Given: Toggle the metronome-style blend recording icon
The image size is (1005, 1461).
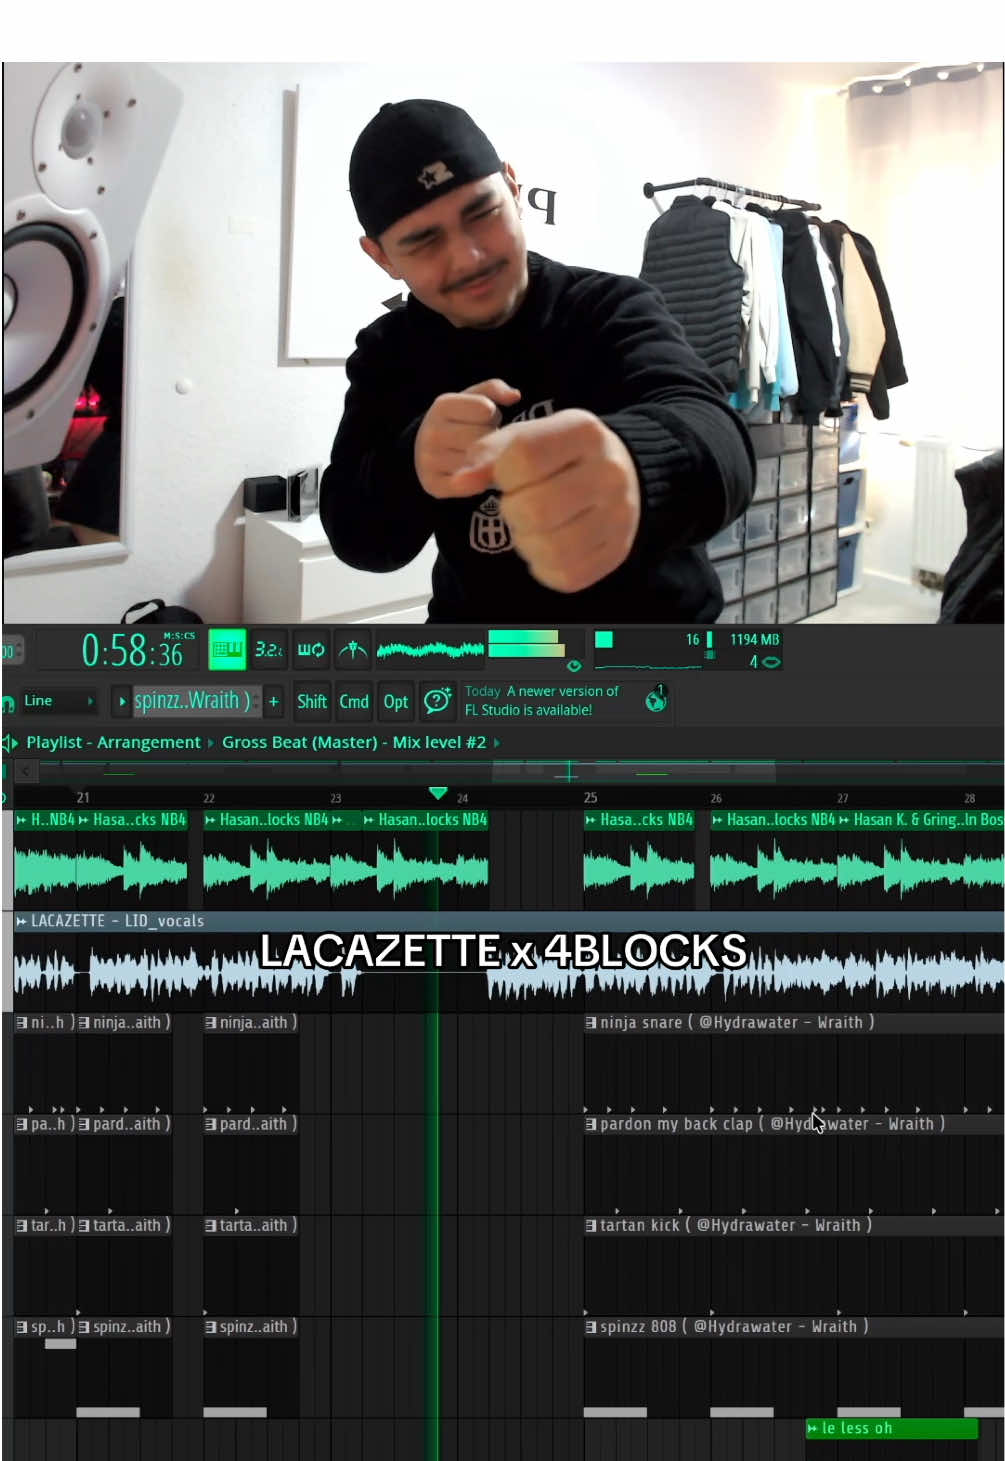Looking at the screenshot, I should tap(352, 650).
